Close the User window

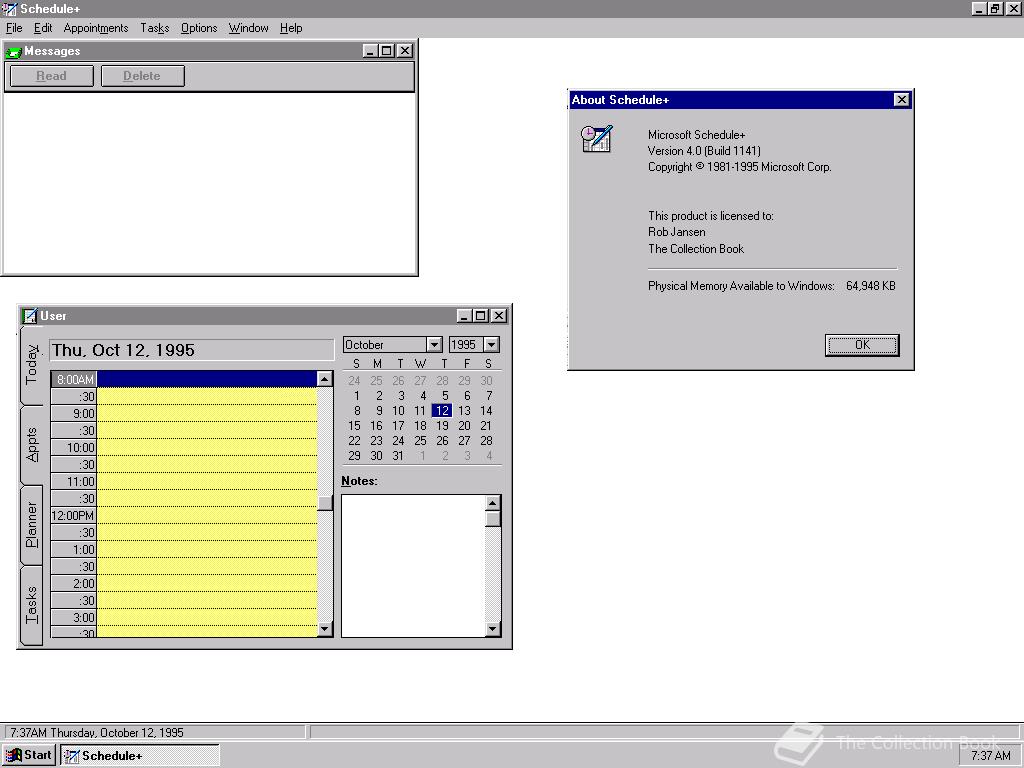click(x=499, y=316)
